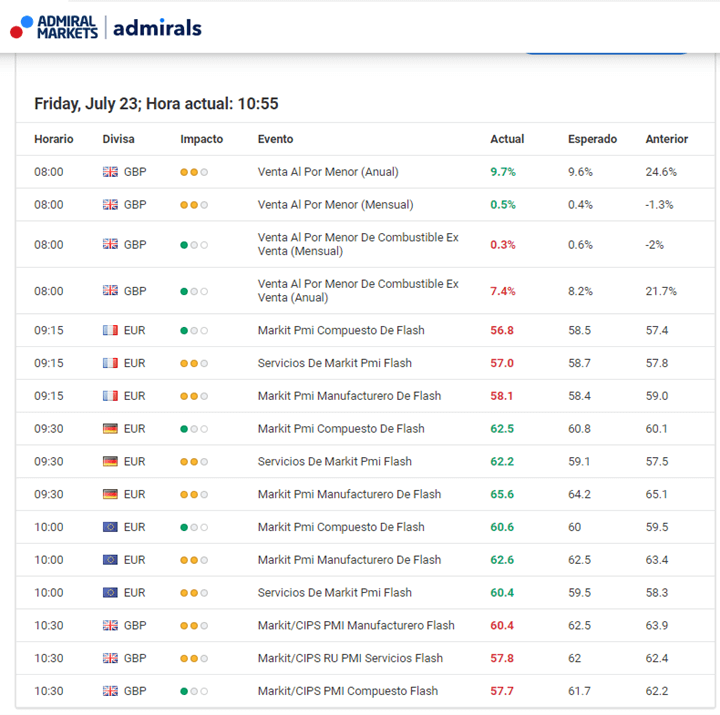The height and width of the screenshot is (715, 720).
Task: Click impact dots for Venta Al Por Menor (Mensual)
Action: pos(194,205)
